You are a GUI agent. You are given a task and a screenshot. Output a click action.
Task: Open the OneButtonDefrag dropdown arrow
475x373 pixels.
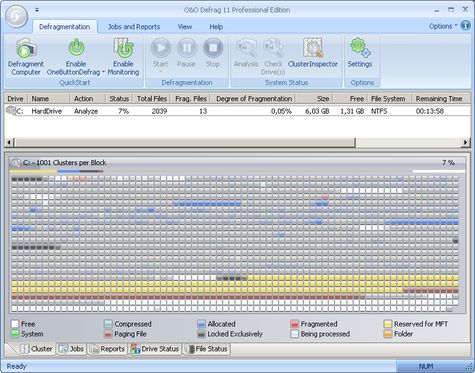click(103, 72)
